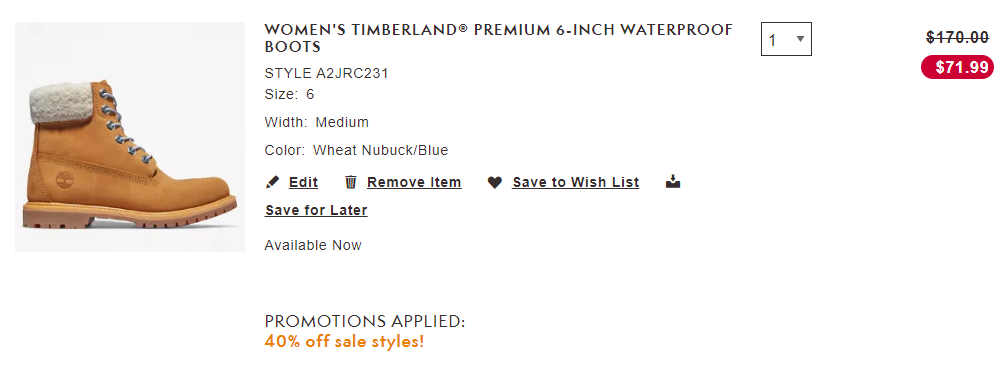The height and width of the screenshot is (374, 1004).
Task: Open the quantity dropdown showing 1
Action: coord(786,39)
